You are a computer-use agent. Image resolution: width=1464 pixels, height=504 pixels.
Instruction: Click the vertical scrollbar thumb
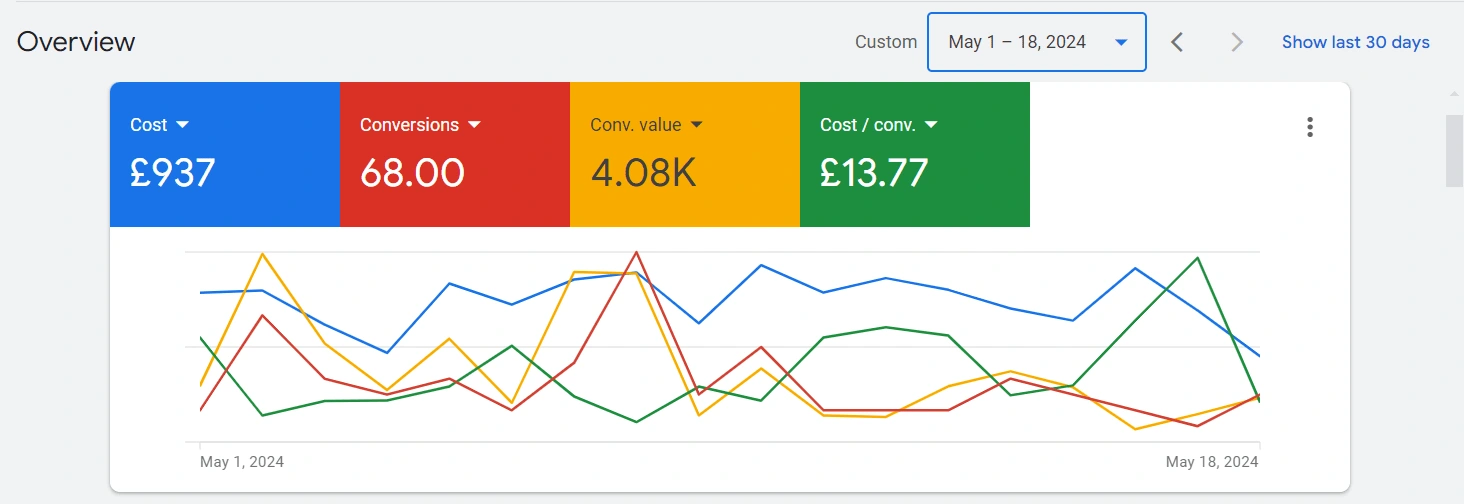pos(1454,150)
